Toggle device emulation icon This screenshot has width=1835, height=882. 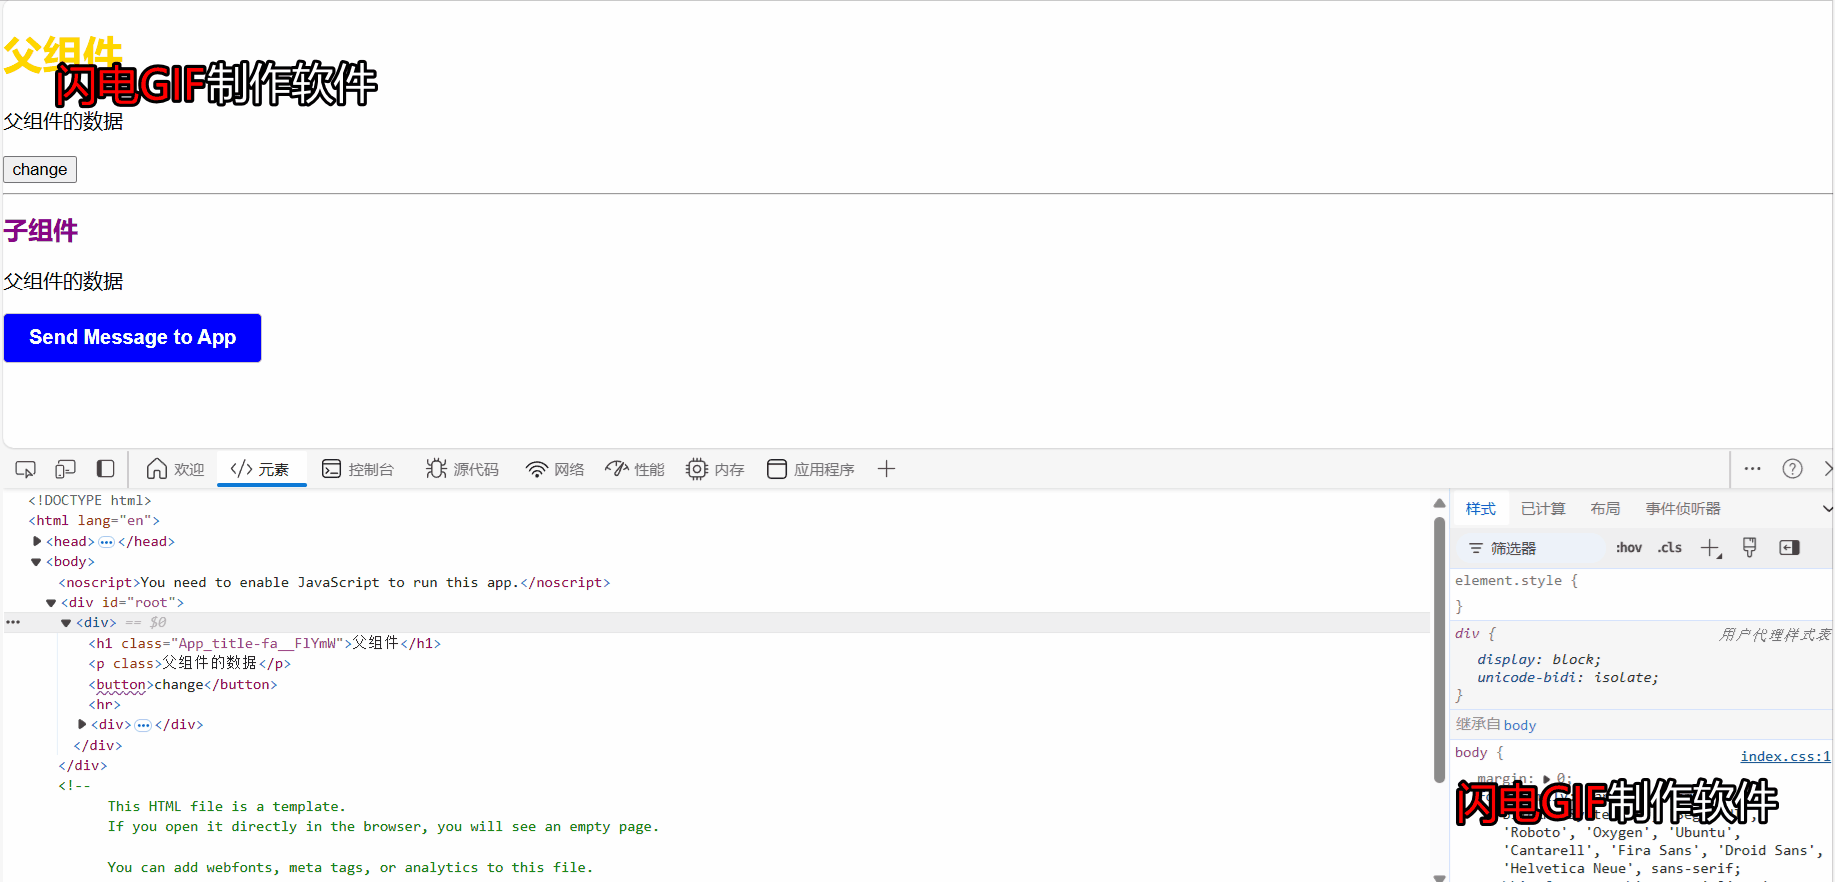click(x=65, y=469)
